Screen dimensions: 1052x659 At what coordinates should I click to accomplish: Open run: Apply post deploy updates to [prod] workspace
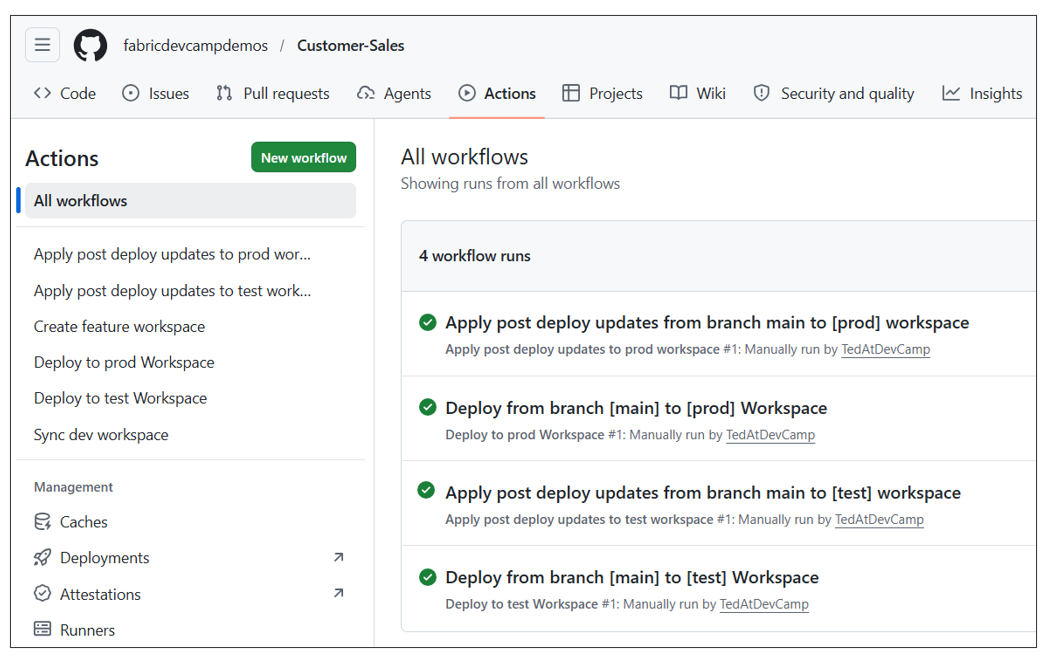(x=707, y=323)
